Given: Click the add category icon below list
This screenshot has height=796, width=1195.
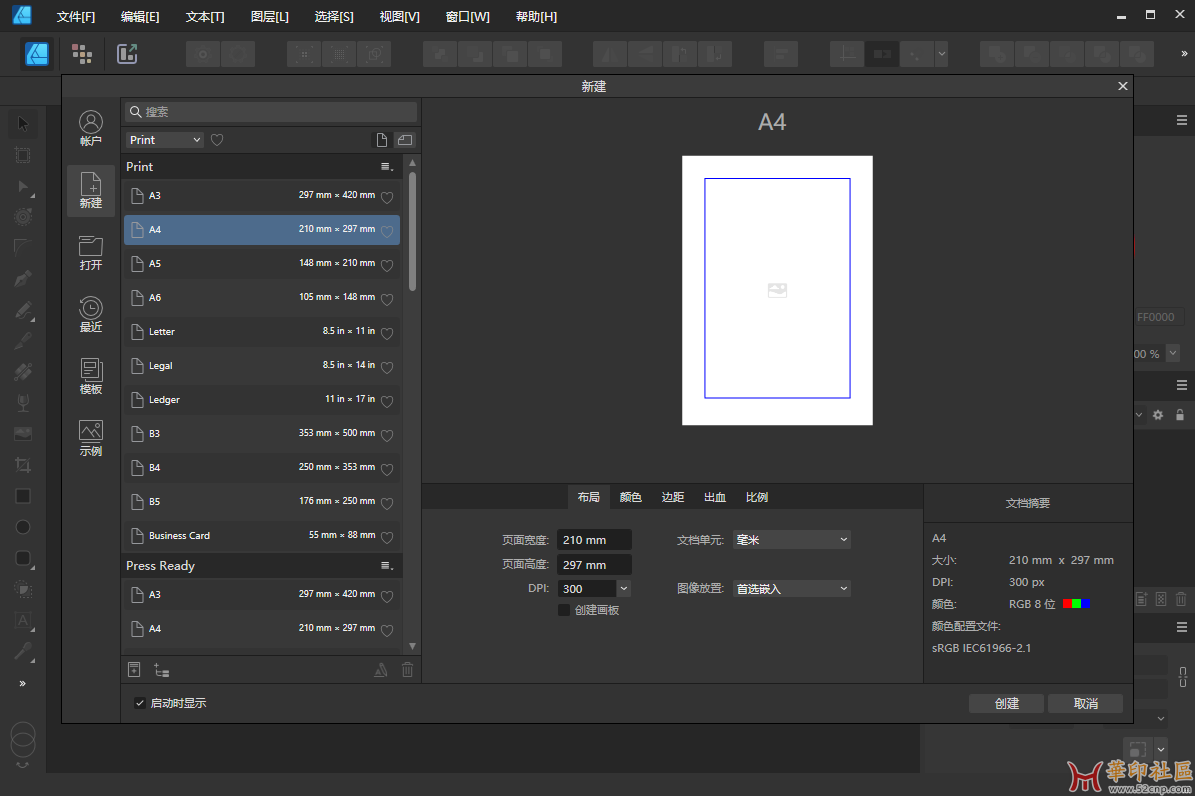Looking at the screenshot, I should click(x=162, y=670).
